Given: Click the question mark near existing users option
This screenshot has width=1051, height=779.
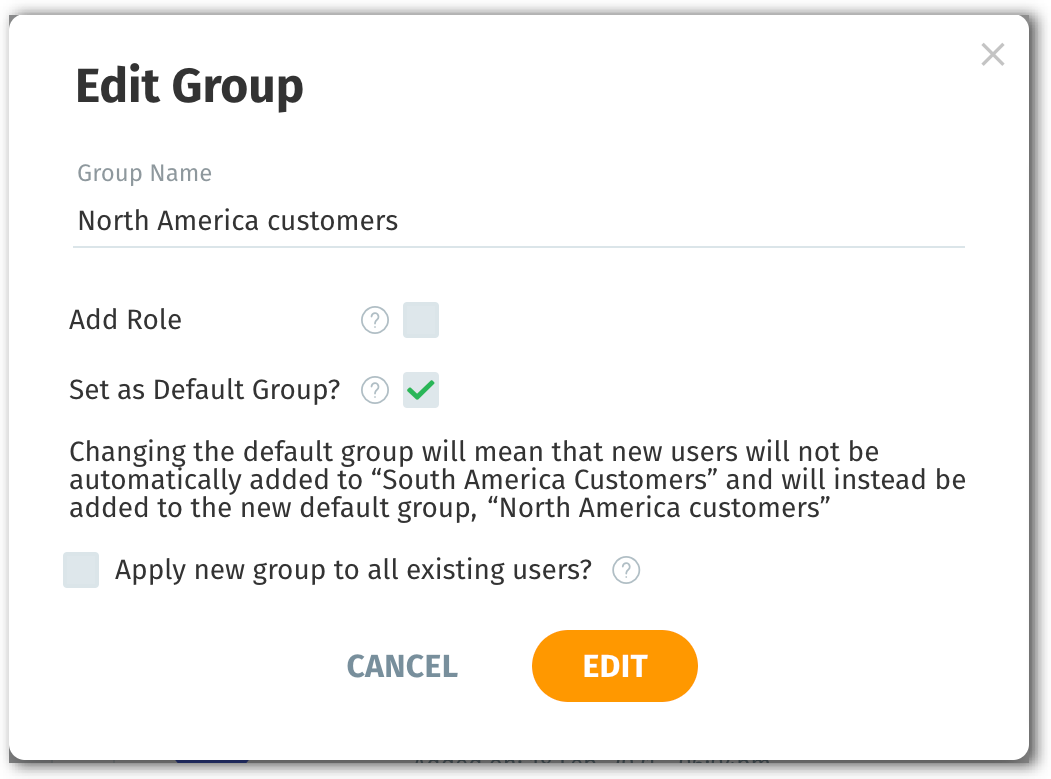Looking at the screenshot, I should click(x=626, y=570).
